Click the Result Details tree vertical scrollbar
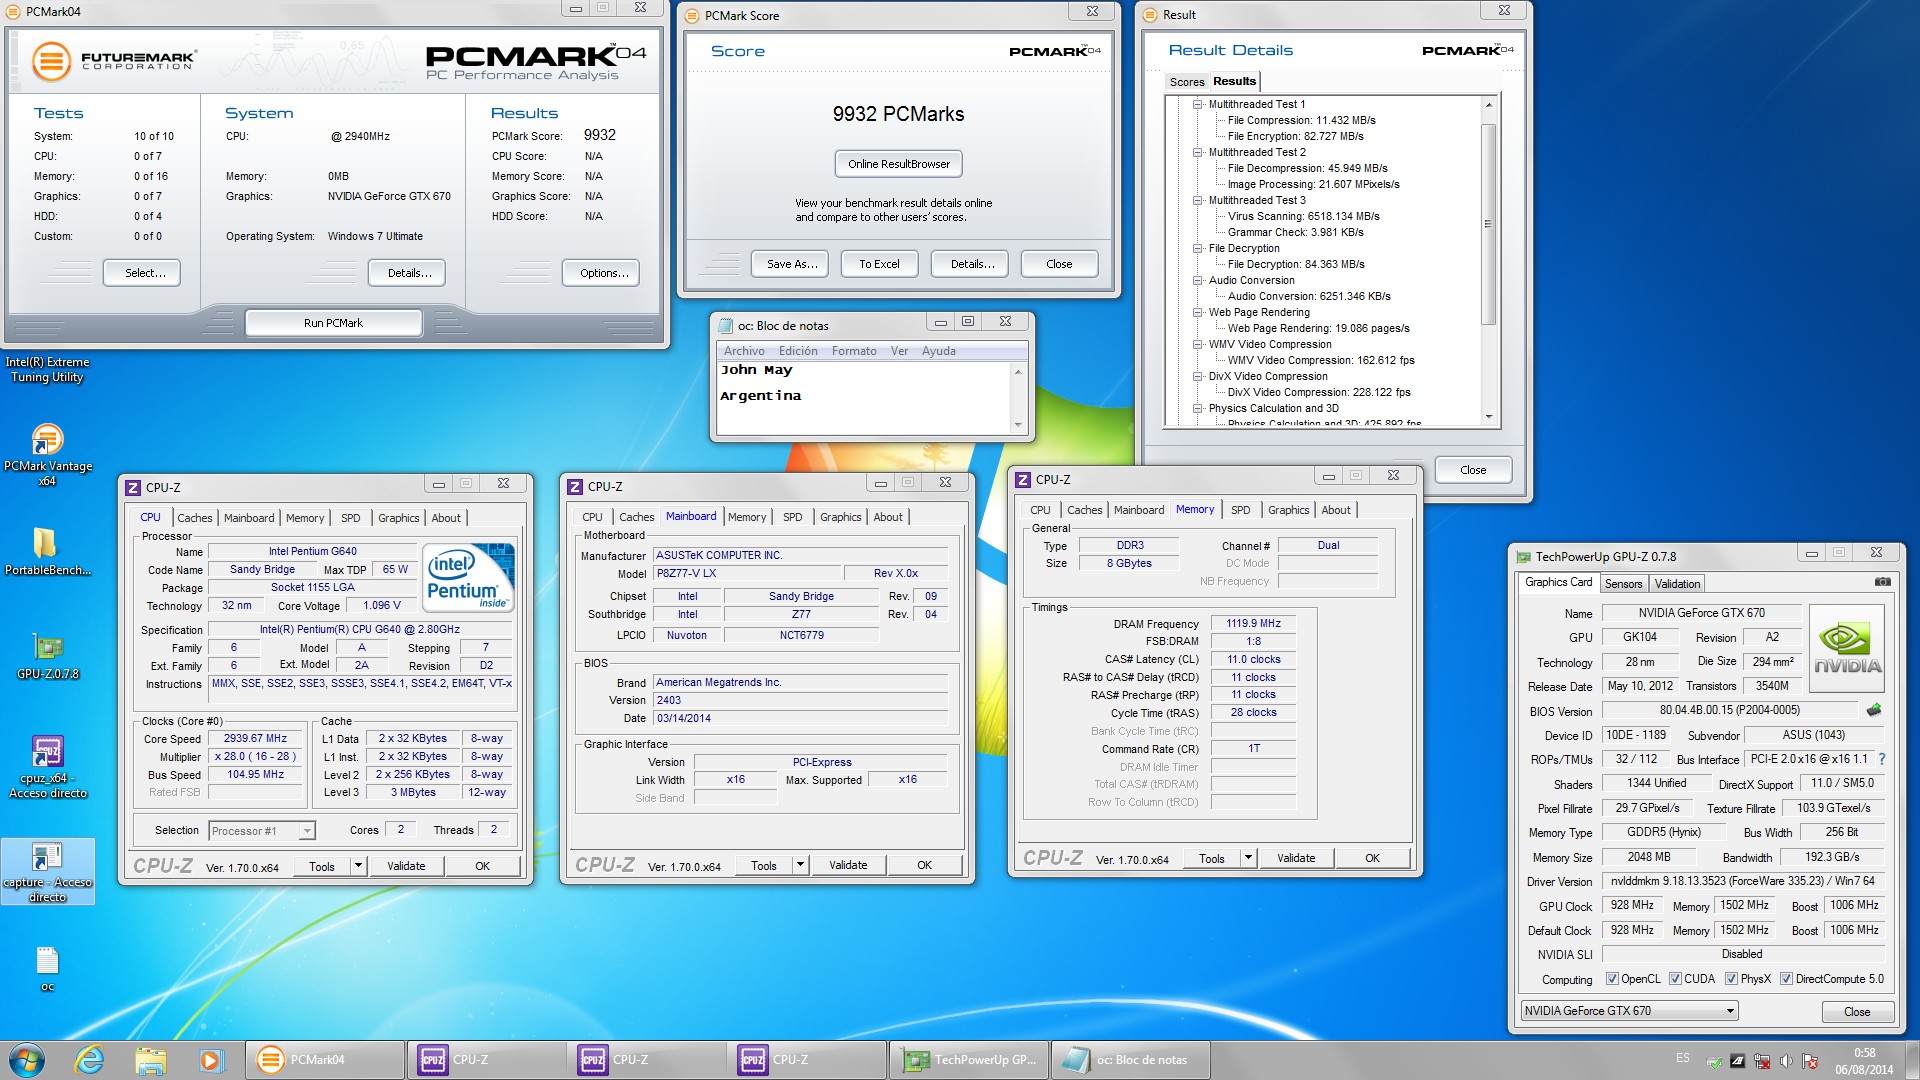This screenshot has height=1080, width=1920. click(x=1488, y=260)
